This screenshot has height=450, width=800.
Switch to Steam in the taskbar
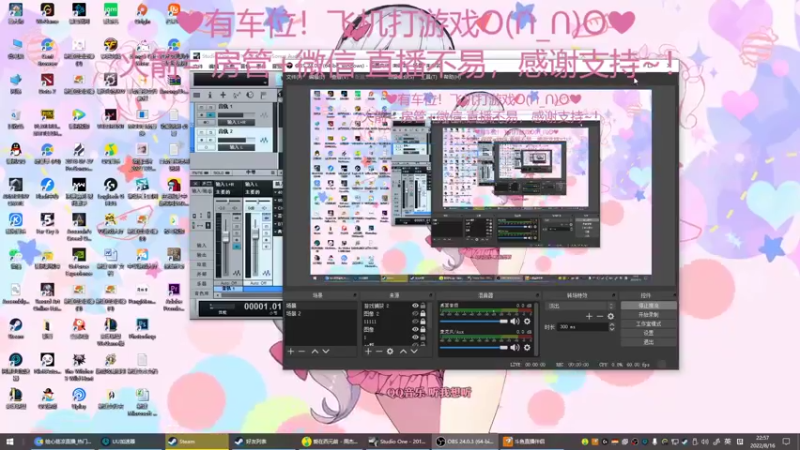pyautogui.click(x=196, y=441)
